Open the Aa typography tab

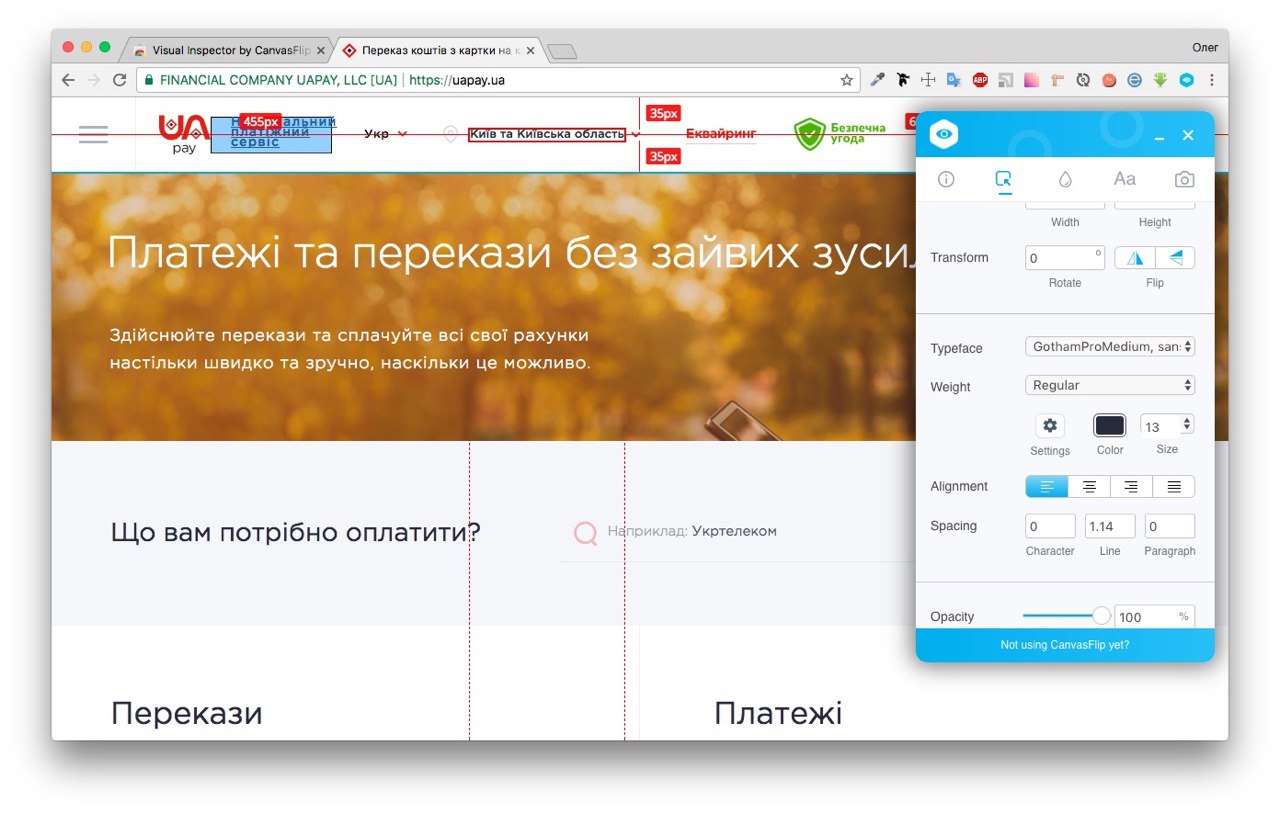[x=1125, y=179]
